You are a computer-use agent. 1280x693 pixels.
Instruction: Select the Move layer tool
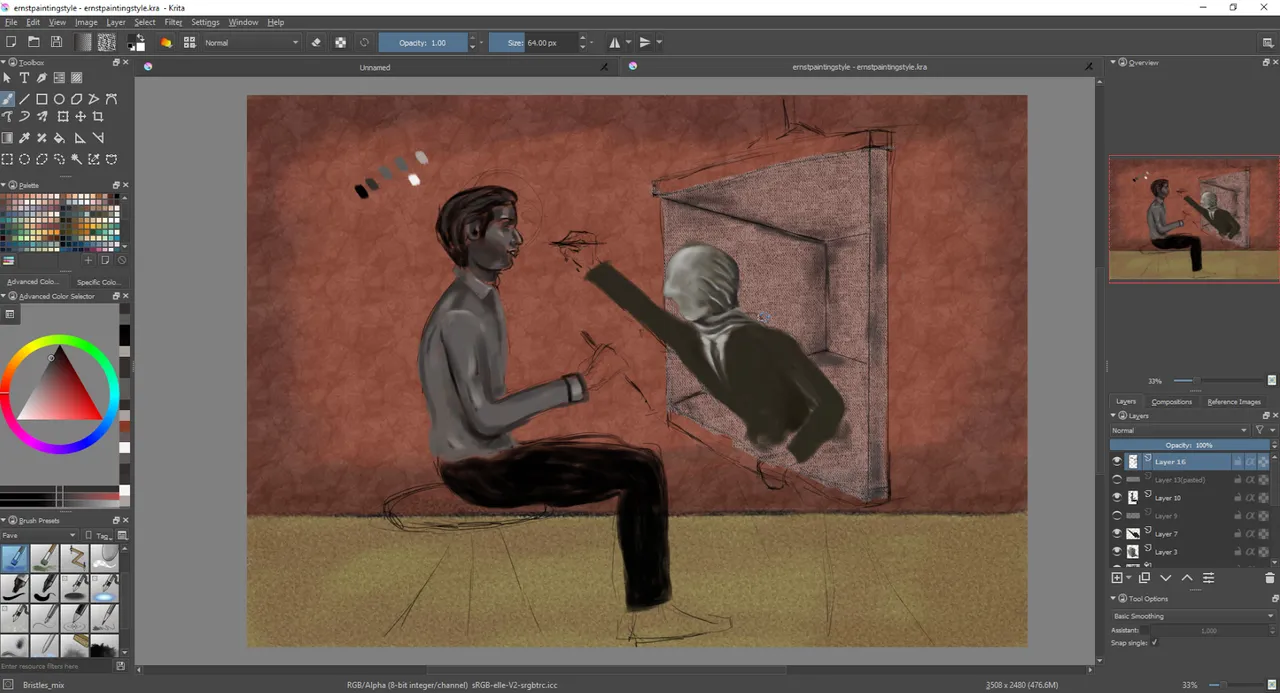(80, 117)
